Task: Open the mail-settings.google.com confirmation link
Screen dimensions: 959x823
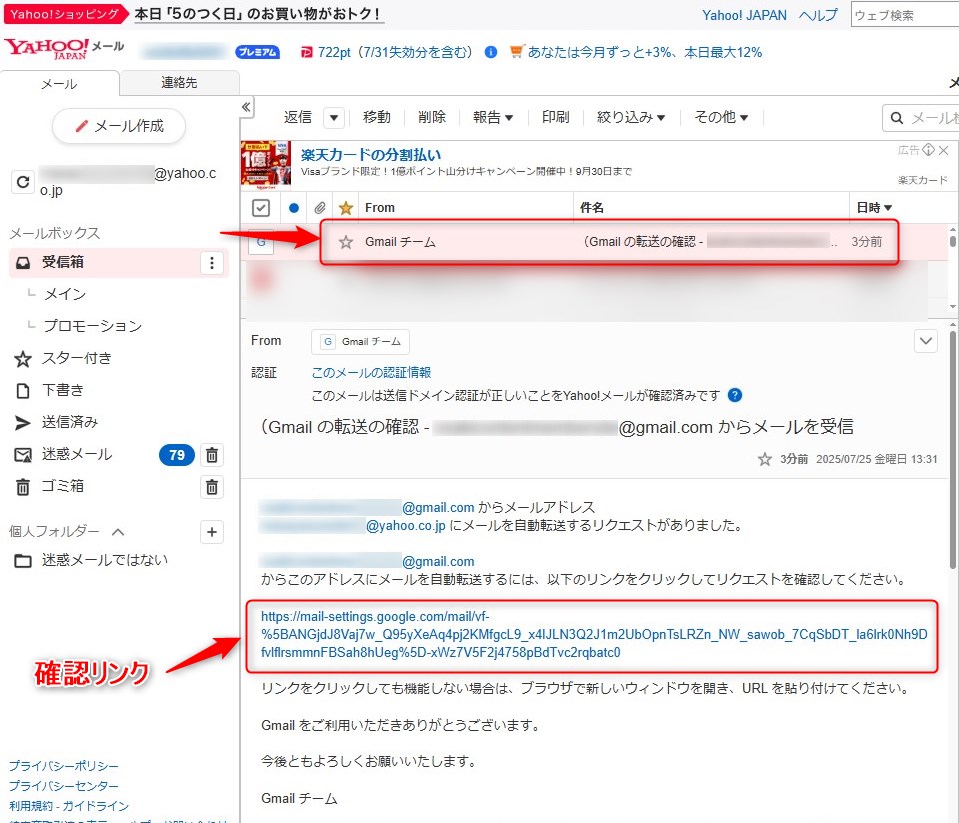Action: (594, 635)
